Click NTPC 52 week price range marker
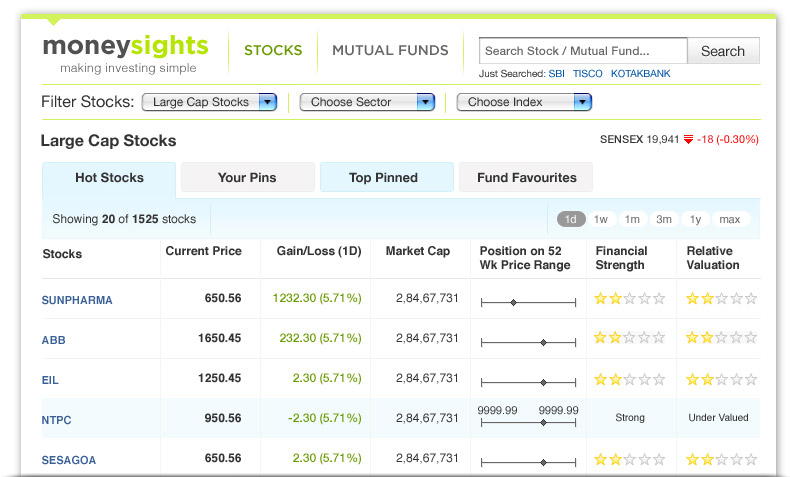 coord(543,423)
